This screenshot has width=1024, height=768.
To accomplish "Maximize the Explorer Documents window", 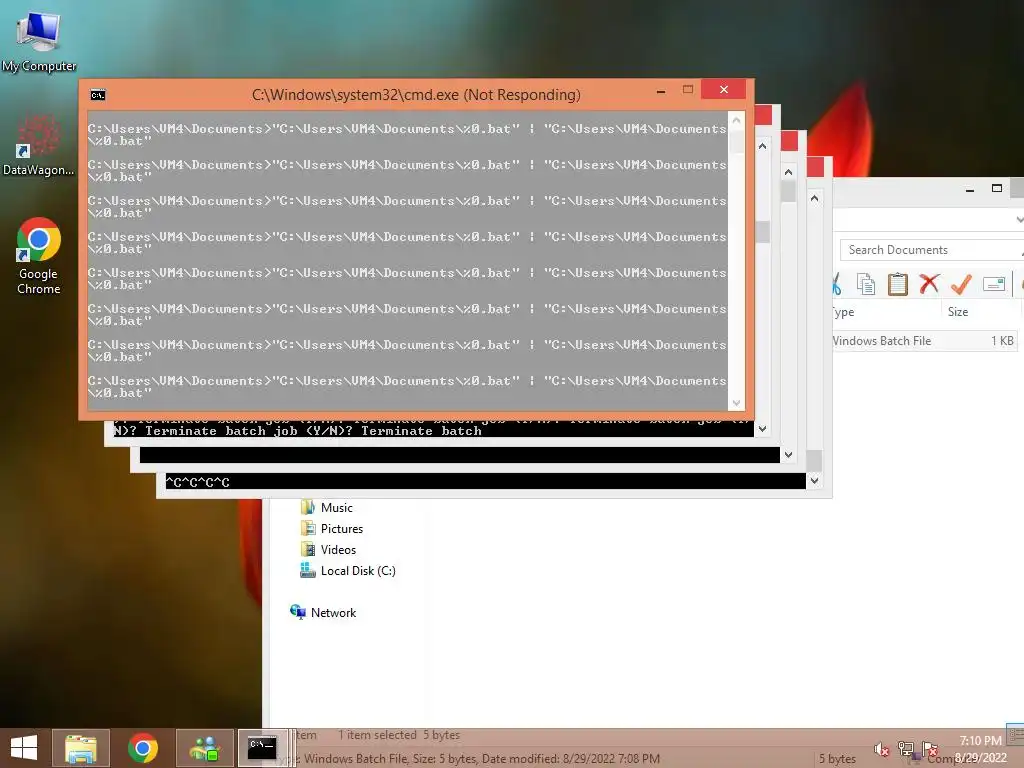I will coord(997,189).
